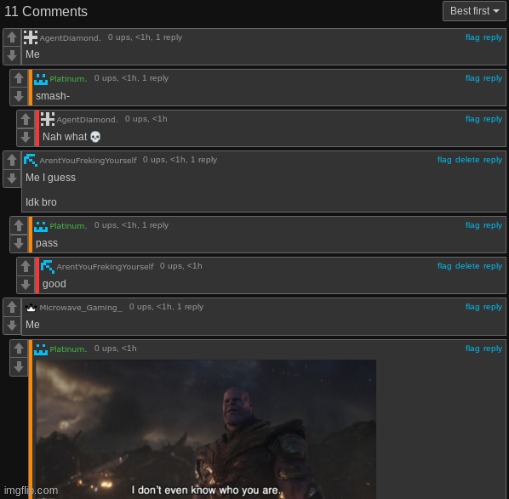Open the first ArentYouFrekingYourself username link
The height and width of the screenshot is (499, 509).
pos(88,160)
